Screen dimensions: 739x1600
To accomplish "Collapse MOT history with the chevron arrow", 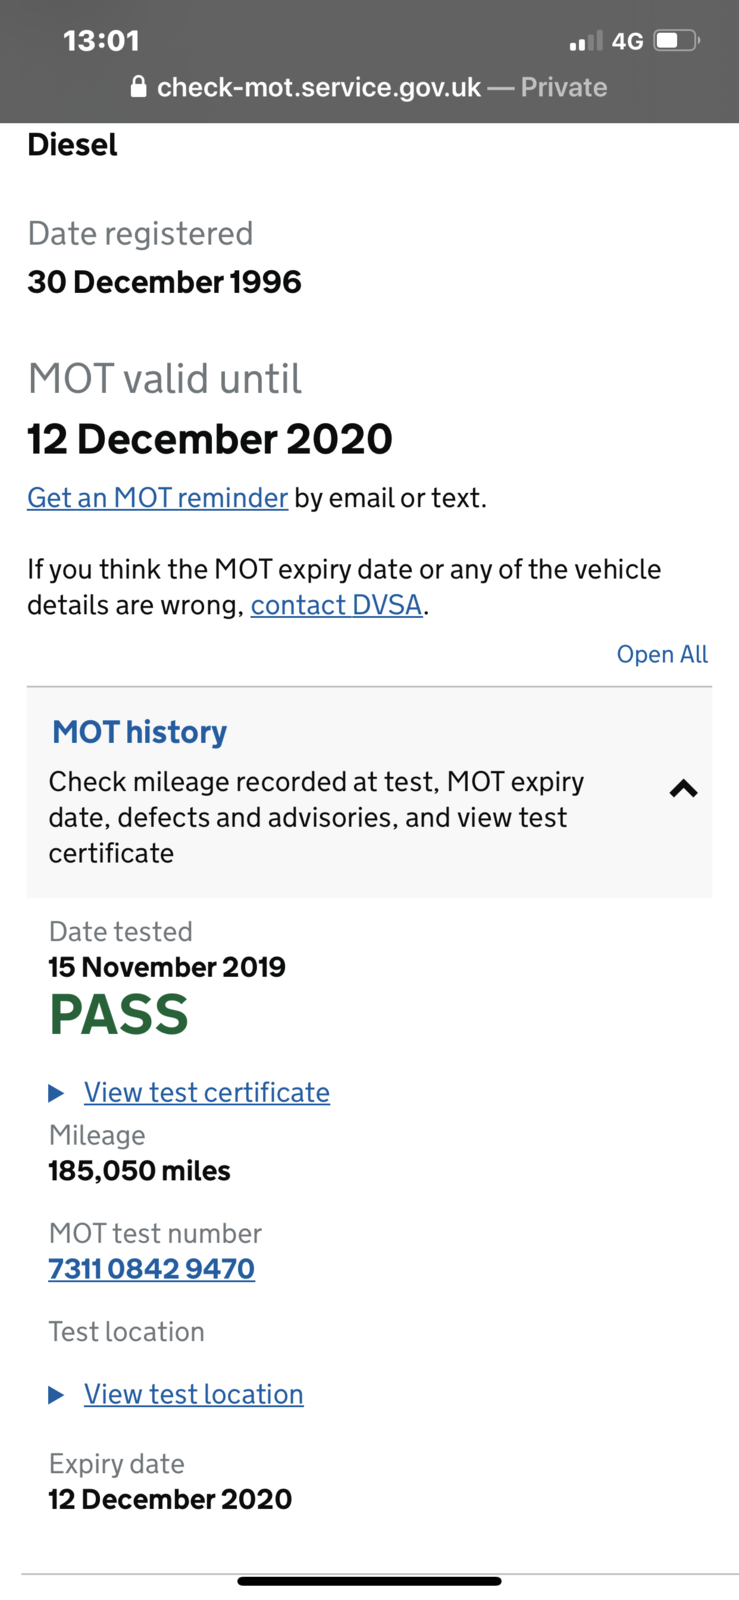I will tap(683, 789).
